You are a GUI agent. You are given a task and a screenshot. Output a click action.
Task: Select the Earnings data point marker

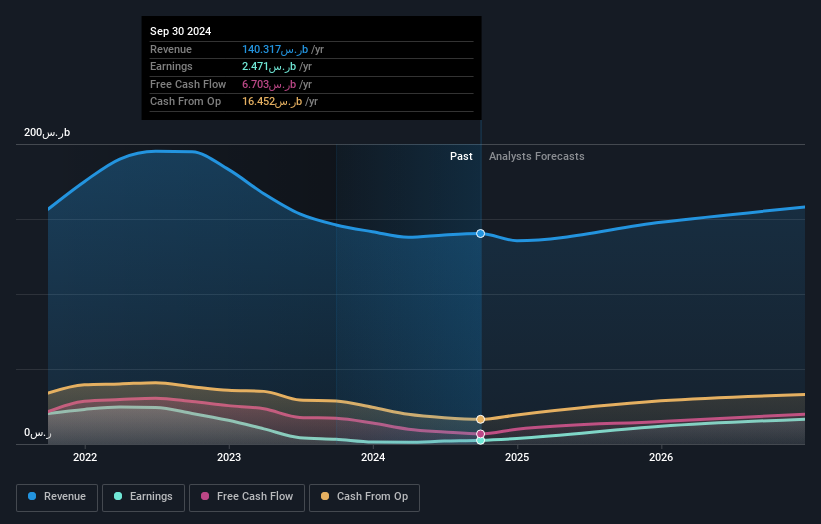coord(480,441)
